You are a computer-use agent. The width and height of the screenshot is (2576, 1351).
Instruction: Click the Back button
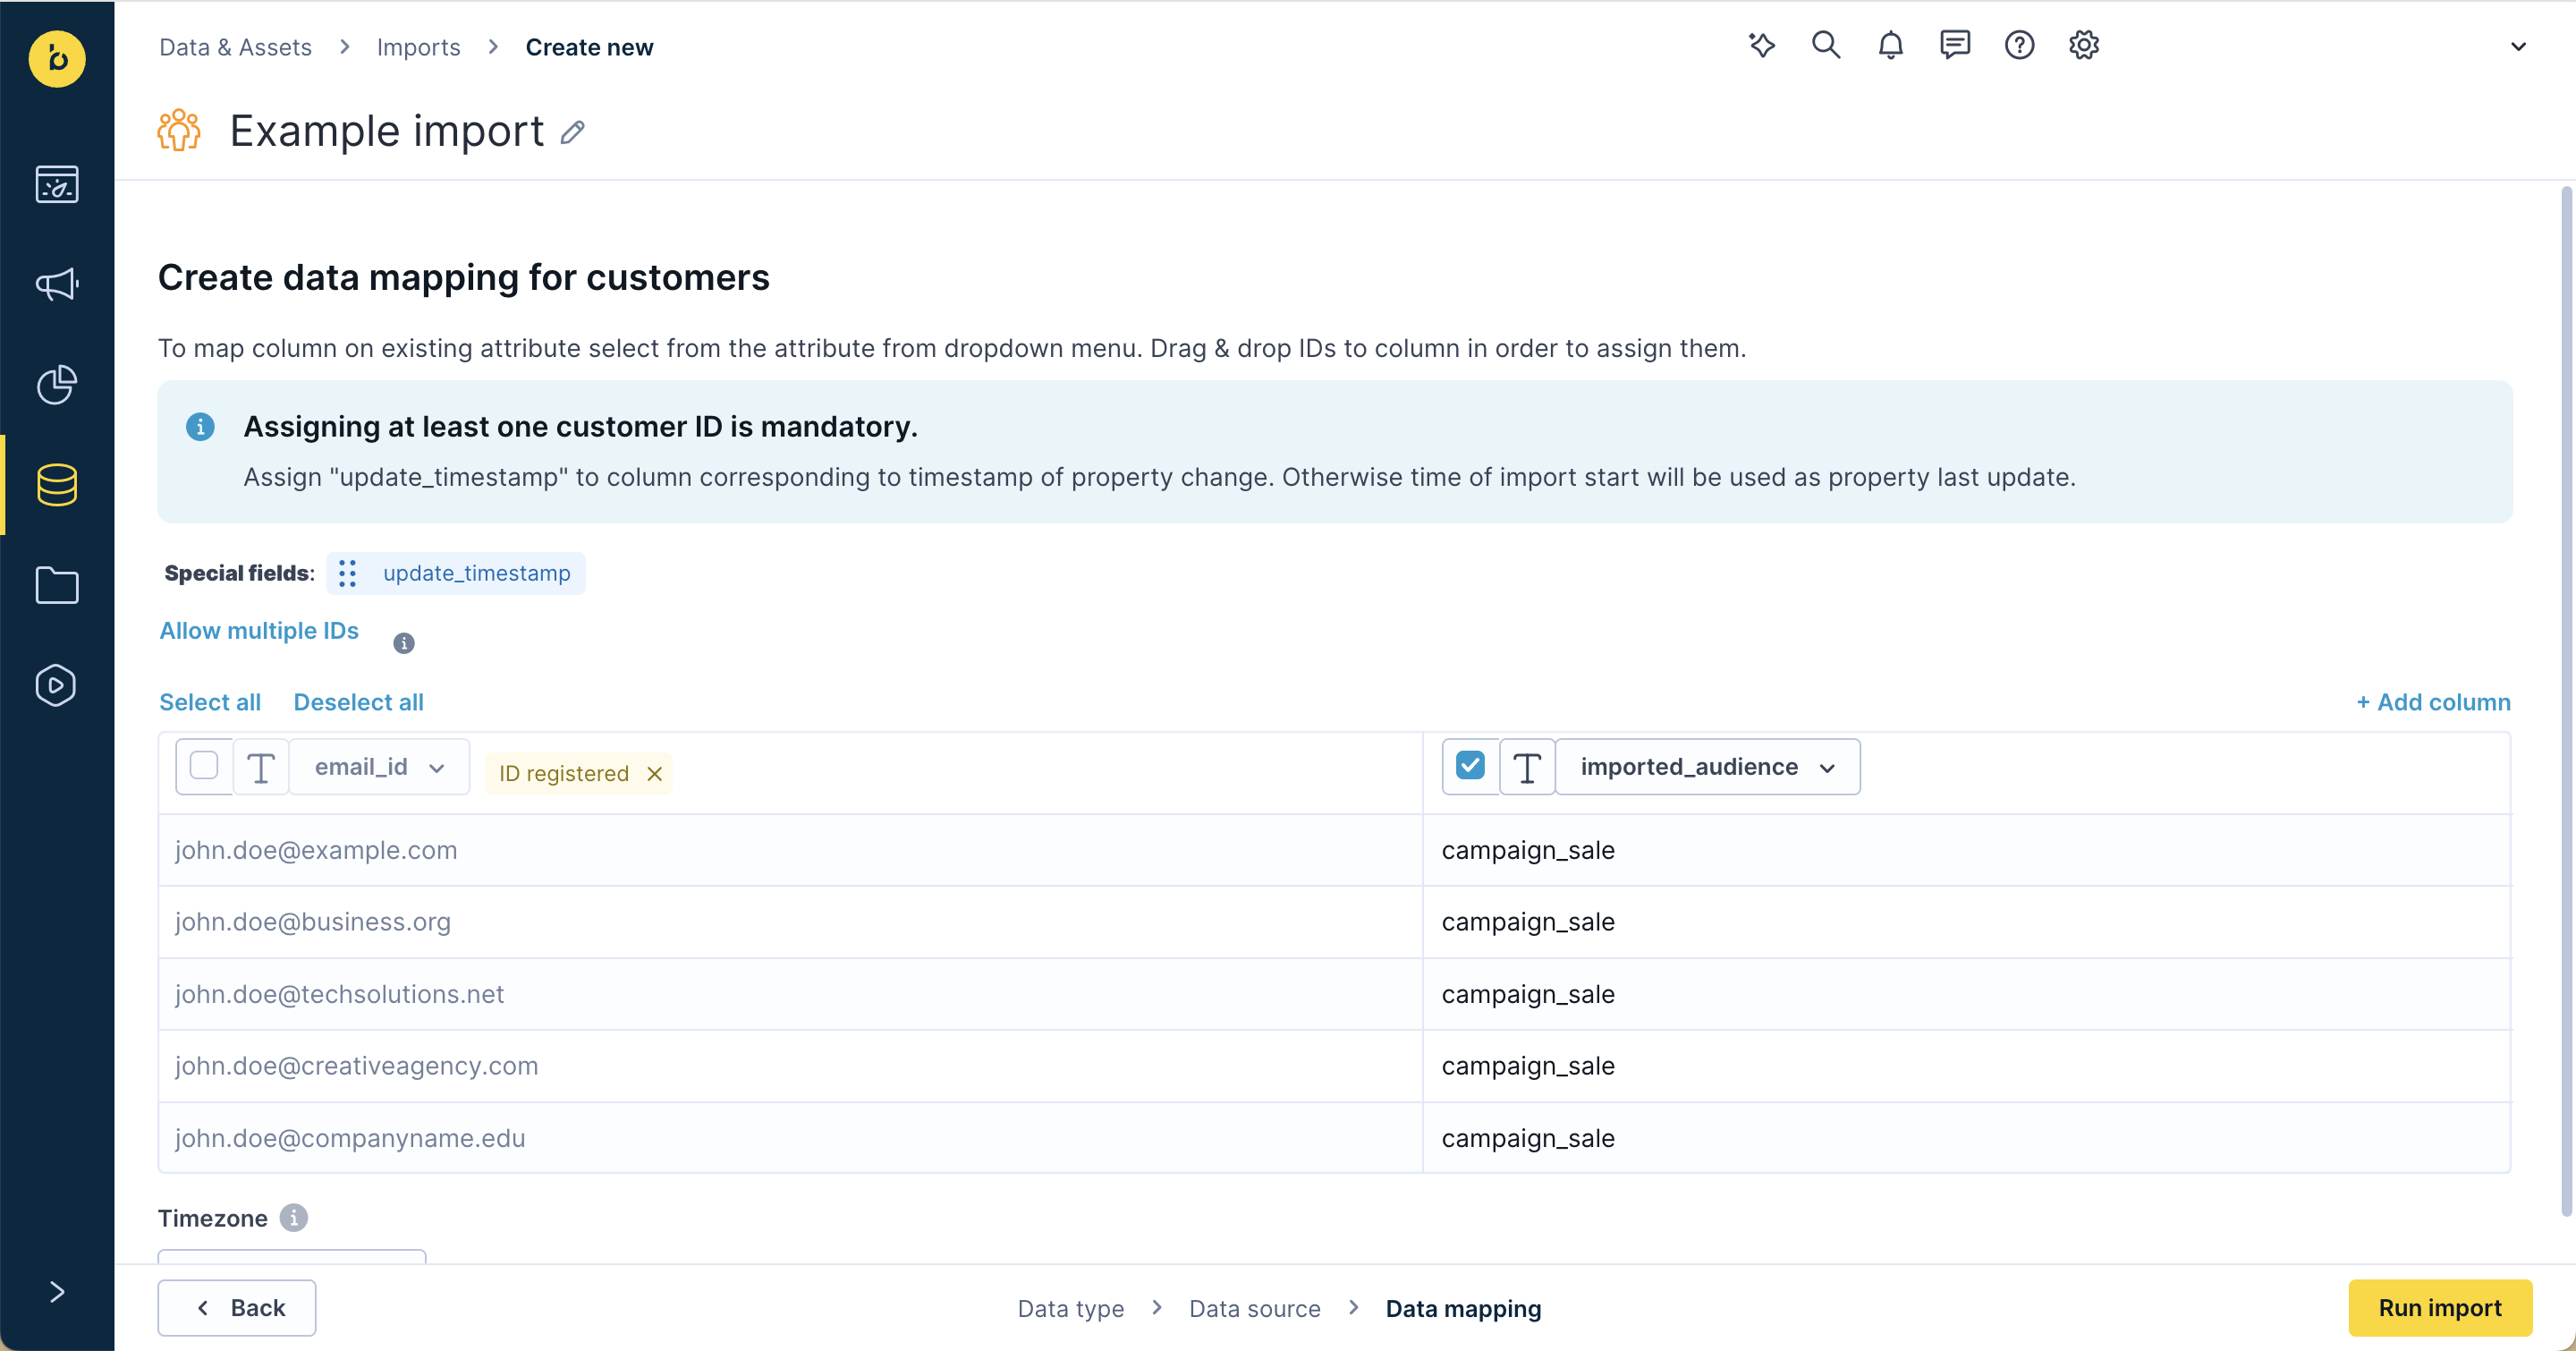tap(237, 1308)
